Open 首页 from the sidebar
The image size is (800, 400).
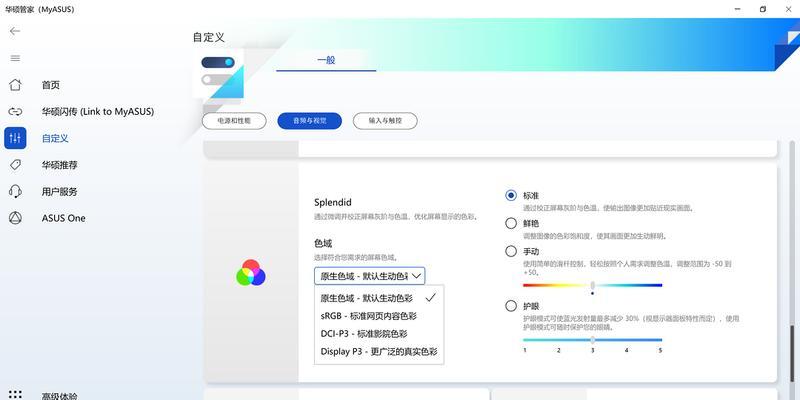coord(51,85)
